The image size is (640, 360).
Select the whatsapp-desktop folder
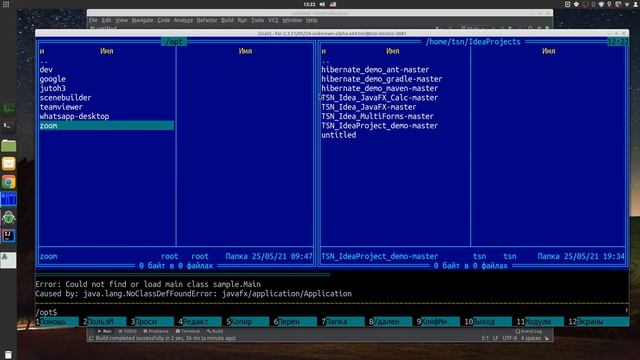(74, 116)
